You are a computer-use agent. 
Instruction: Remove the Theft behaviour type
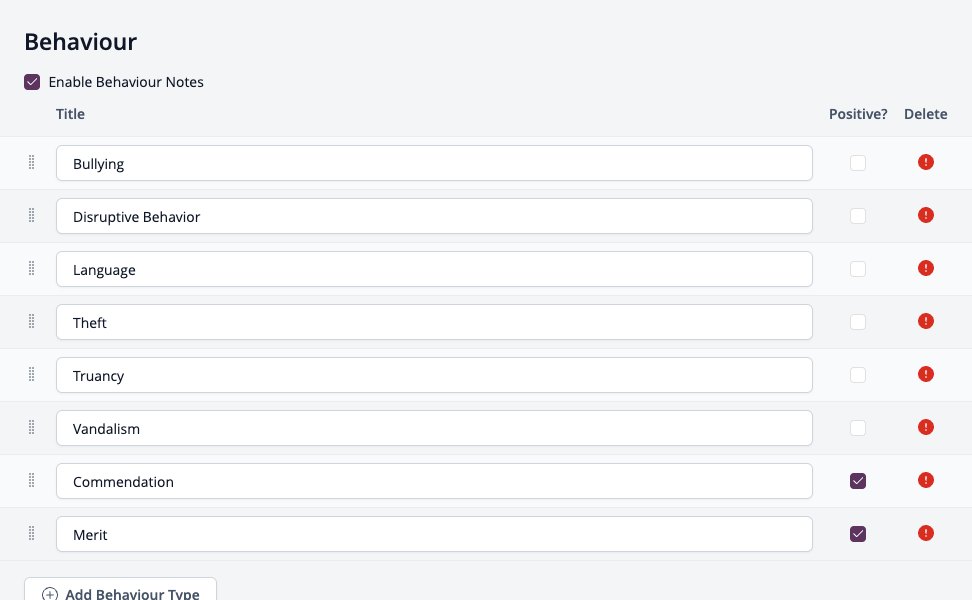(x=926, y=322)
